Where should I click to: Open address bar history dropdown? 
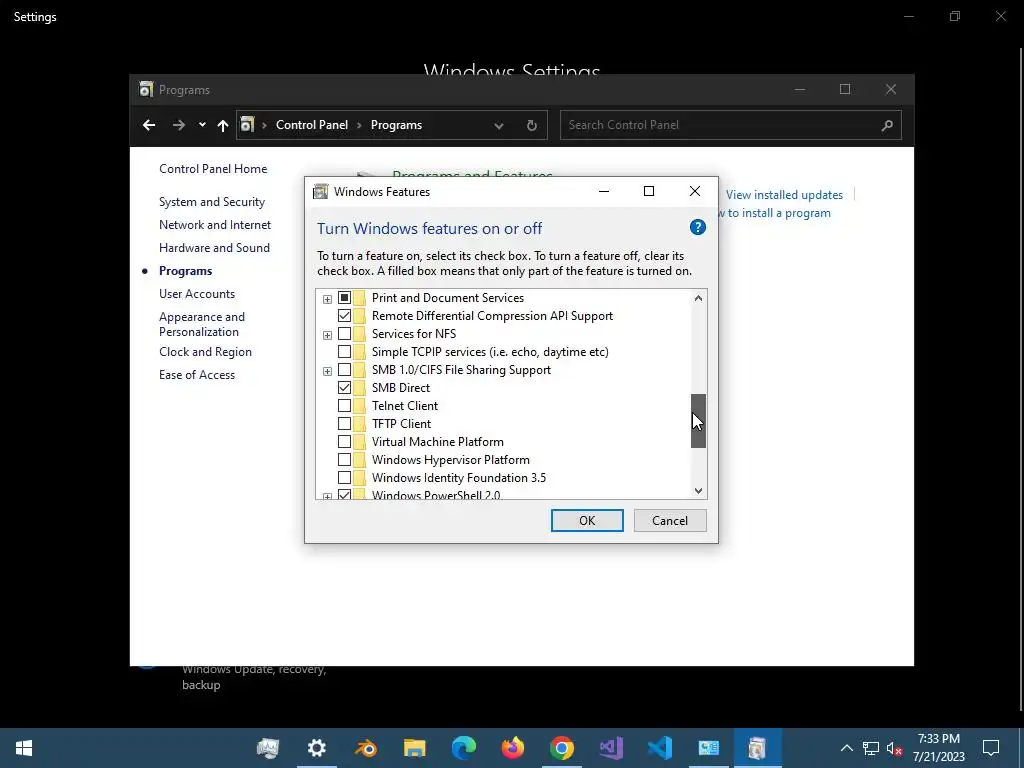tap(499, 125)
